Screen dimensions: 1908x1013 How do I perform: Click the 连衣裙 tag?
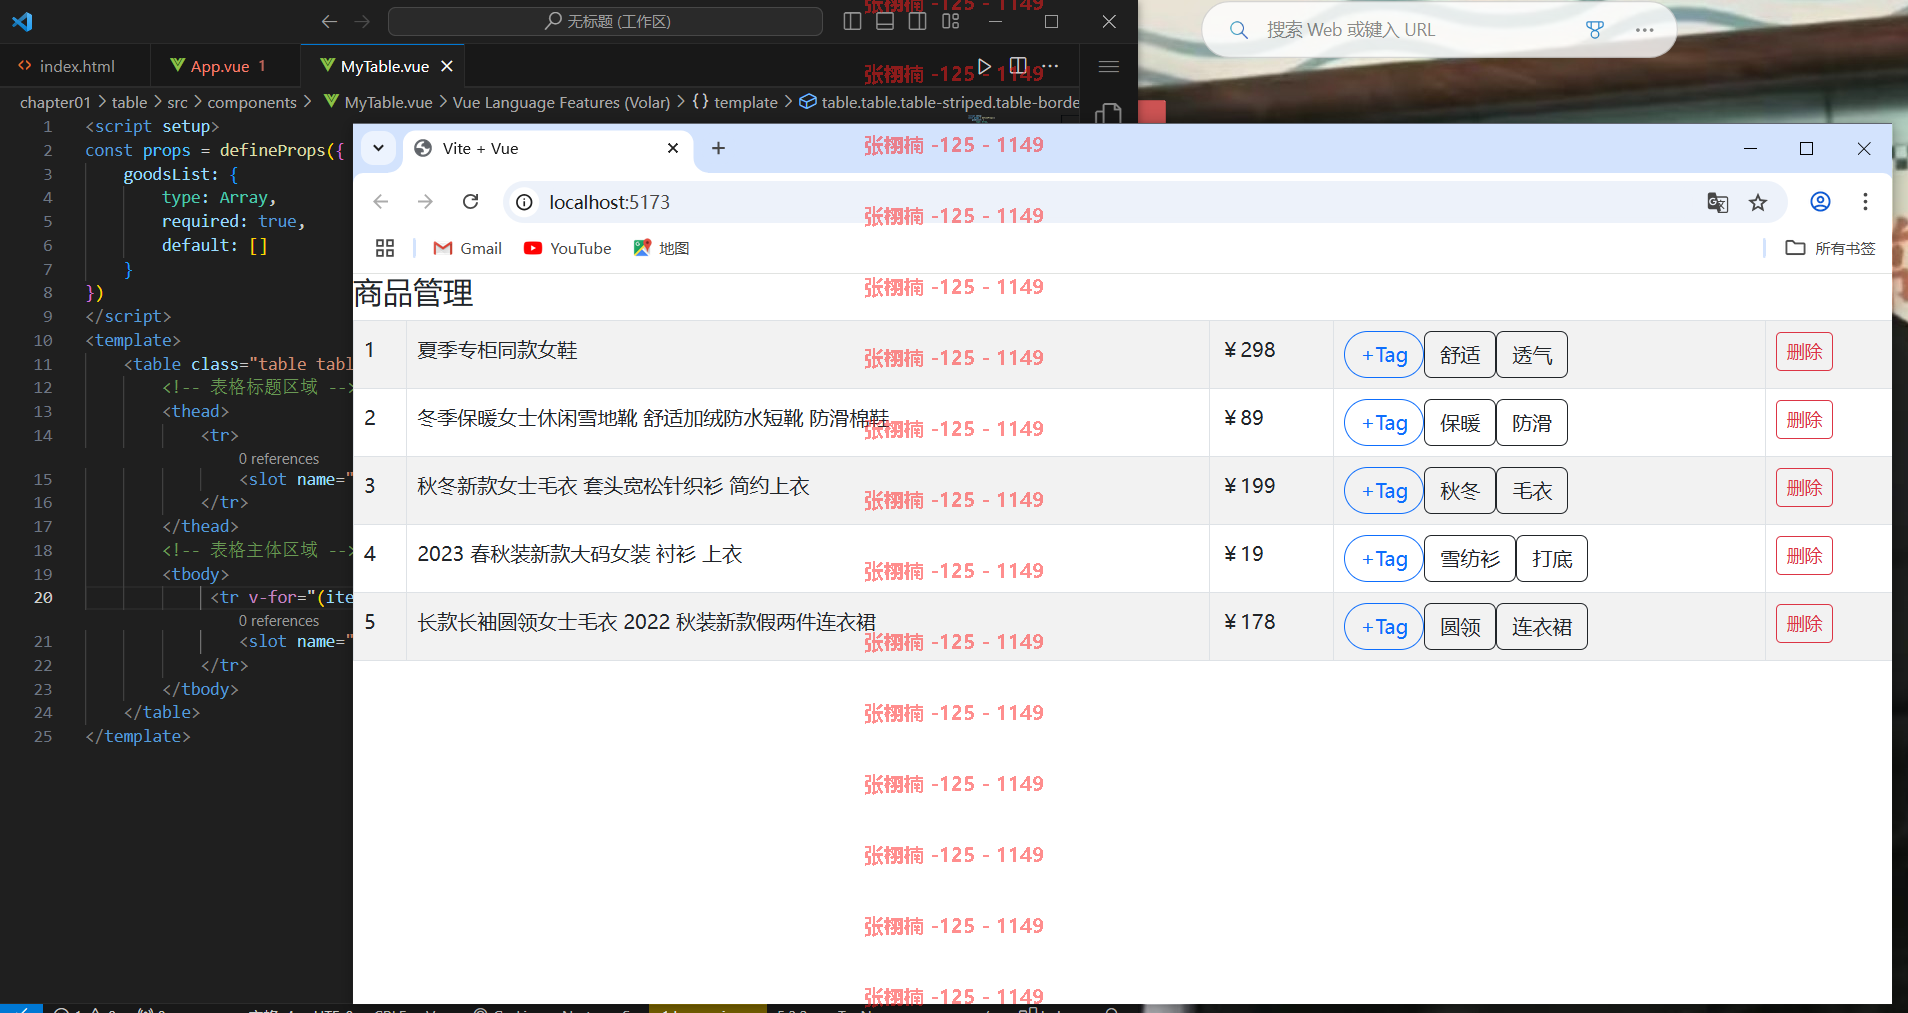coord(1542,627)
